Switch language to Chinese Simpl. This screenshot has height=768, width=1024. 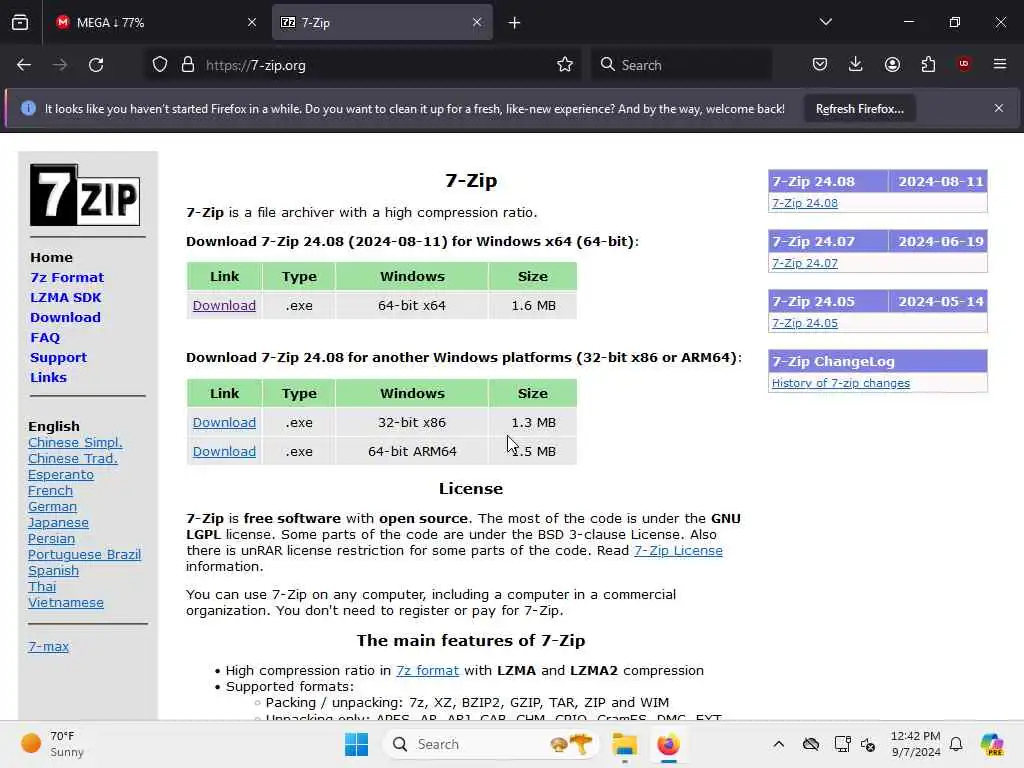click(x=75, y=443)
